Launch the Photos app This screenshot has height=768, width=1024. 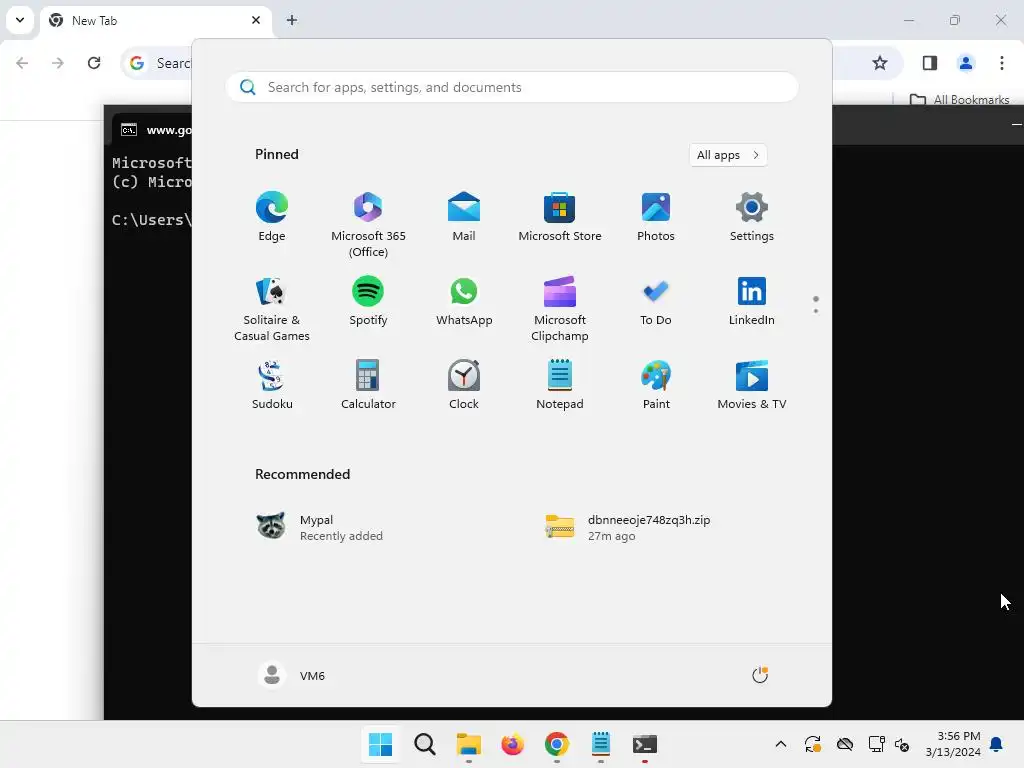pos(656,217)
